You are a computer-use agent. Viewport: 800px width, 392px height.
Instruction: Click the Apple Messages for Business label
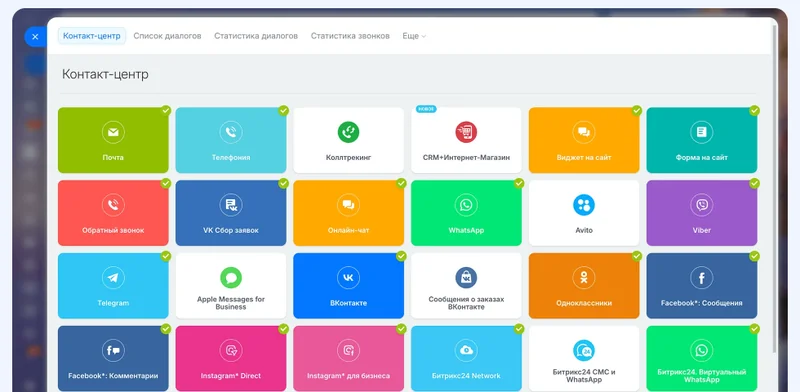pyautogui.click(x=231, y=303)
